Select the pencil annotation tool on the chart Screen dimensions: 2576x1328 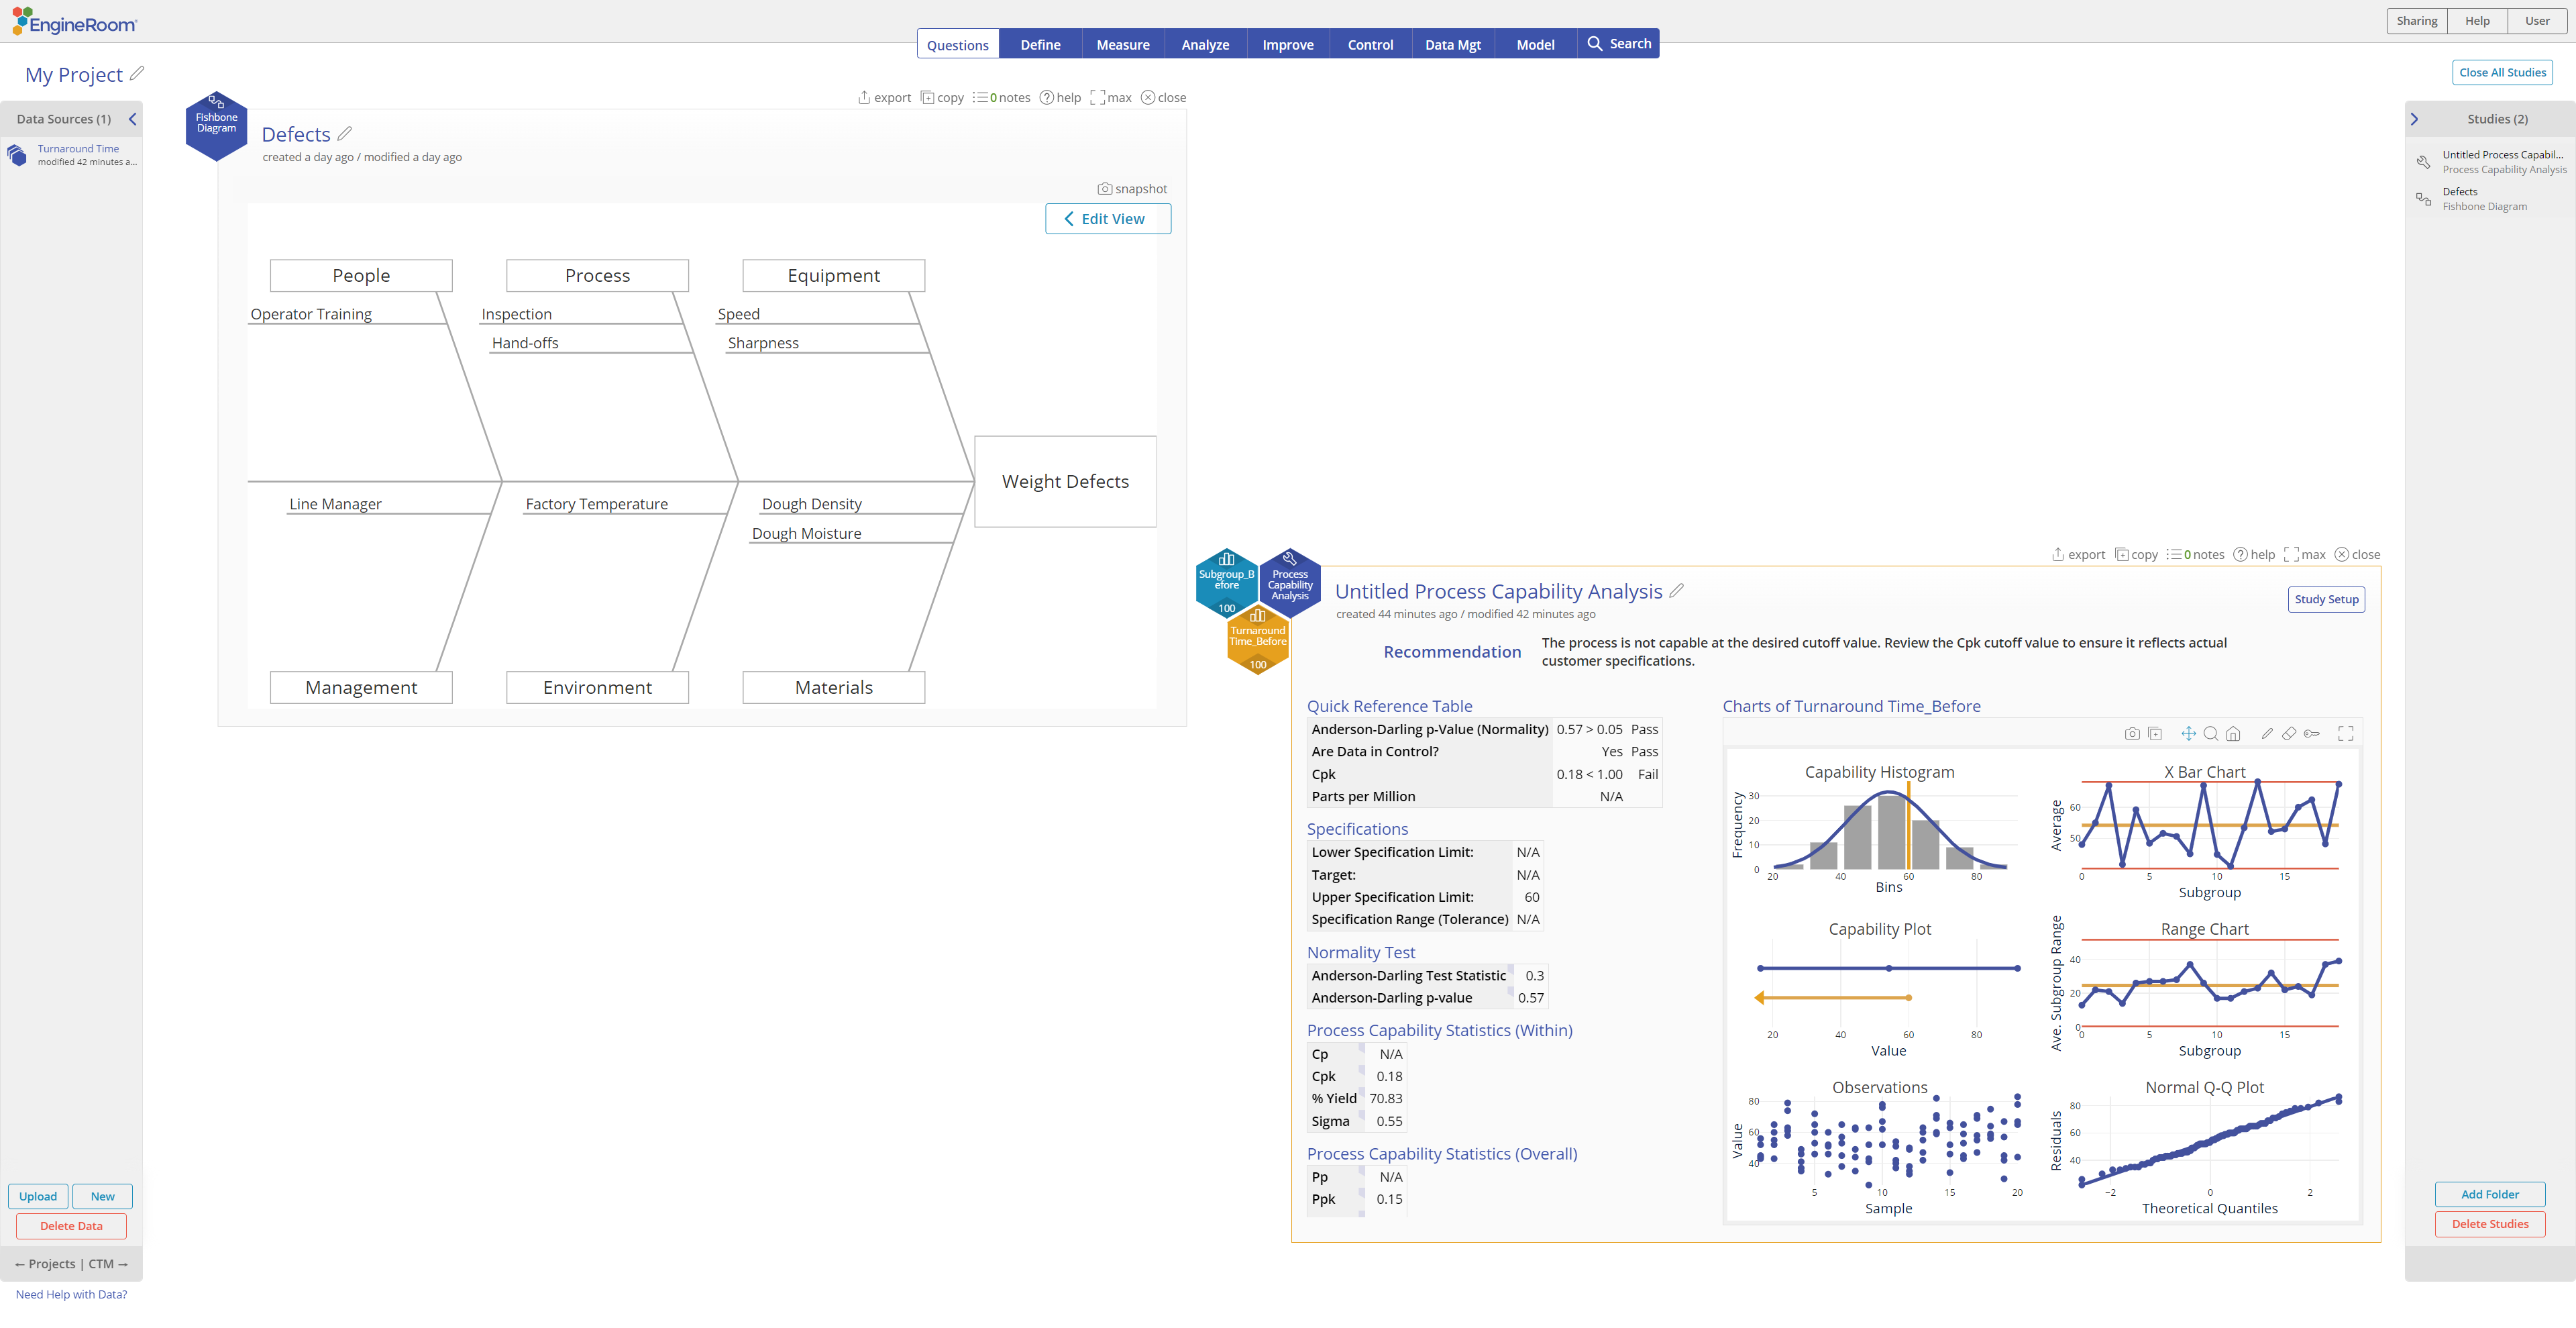(2268, 734)
